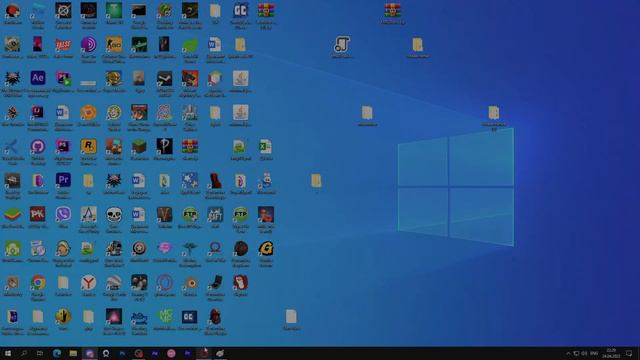Open the Adobe After Effects desktop shortcut

tap(38, 78)
